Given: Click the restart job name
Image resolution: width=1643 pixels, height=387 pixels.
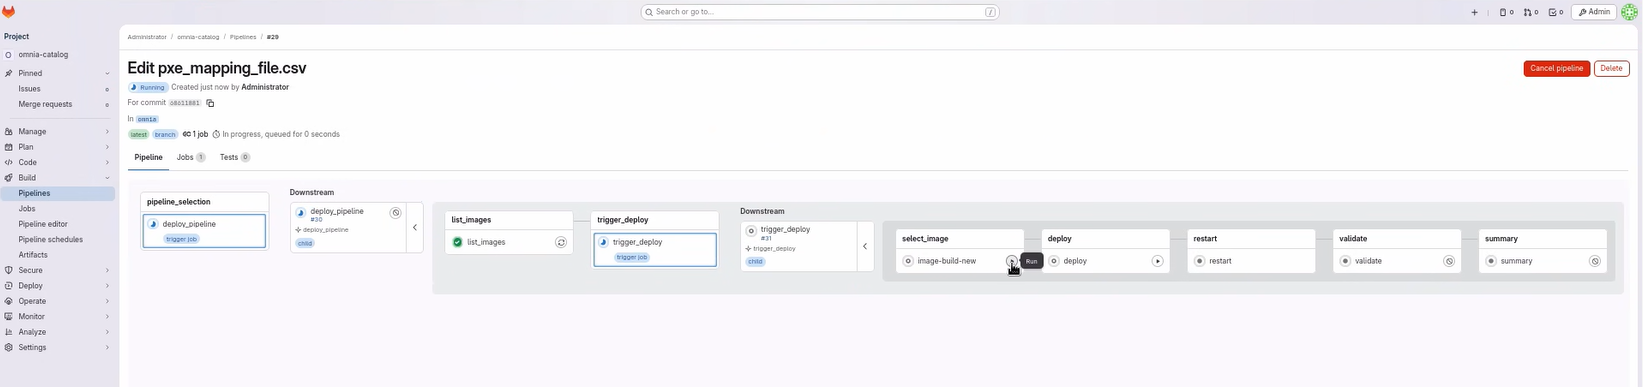Looking at the screenshot, I should point(1220,261).
